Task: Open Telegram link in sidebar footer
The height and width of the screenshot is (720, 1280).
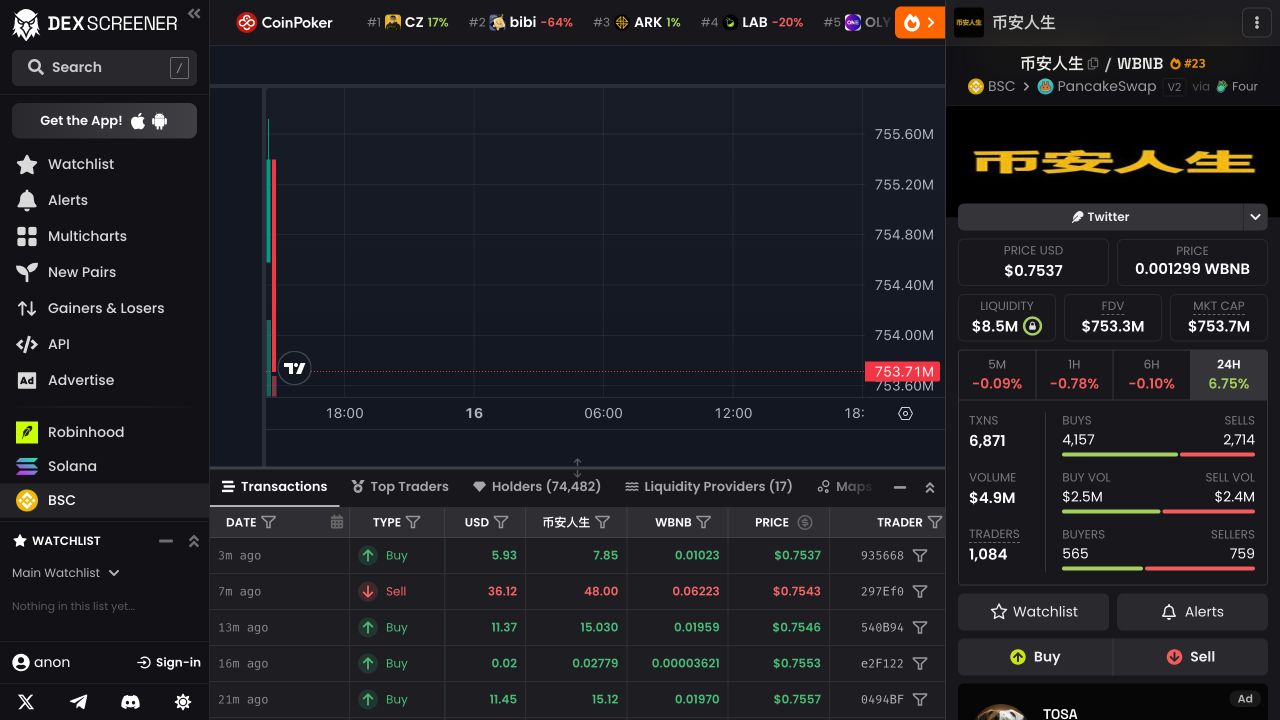Action: pyautogui.click(x=78, y=702)
